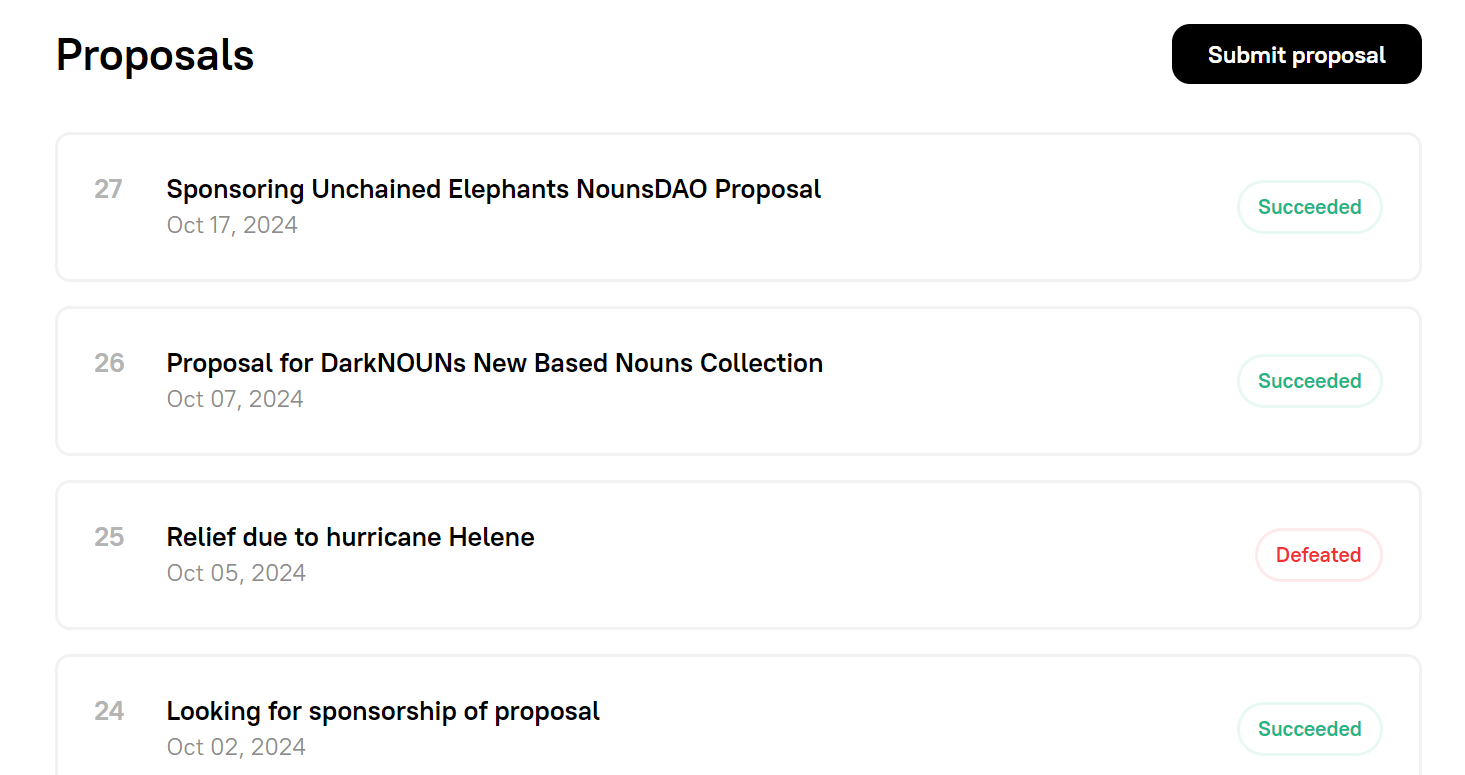The height and width of the screenshot is (775, 1465).
Task: View the hurricane Helene relief proposal
Action: [x=350, y=537]
